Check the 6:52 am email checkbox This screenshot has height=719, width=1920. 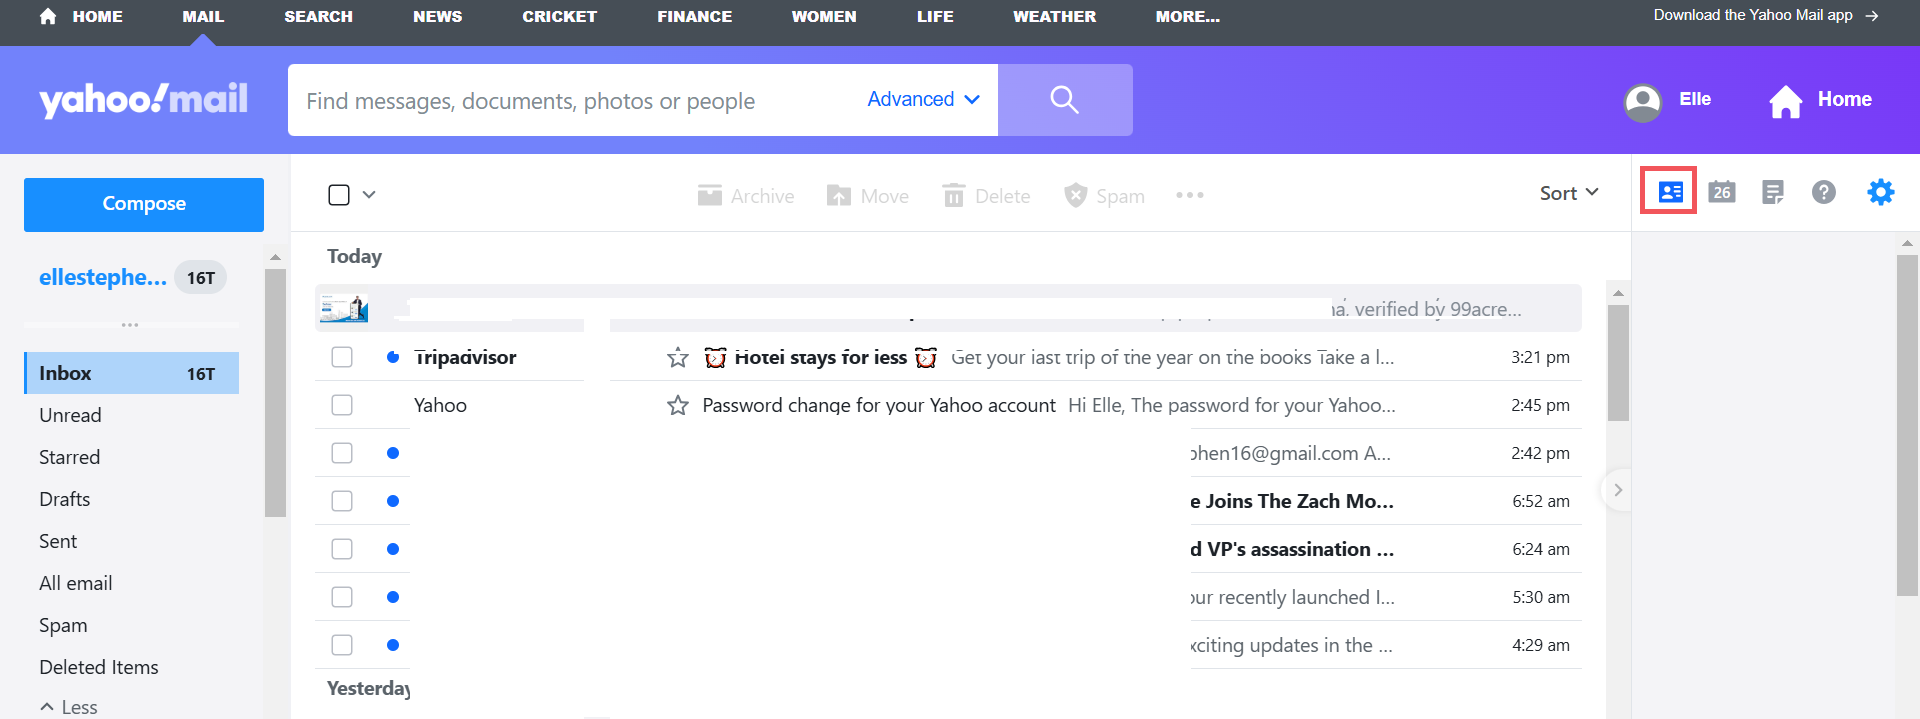(x=342, y=501)
